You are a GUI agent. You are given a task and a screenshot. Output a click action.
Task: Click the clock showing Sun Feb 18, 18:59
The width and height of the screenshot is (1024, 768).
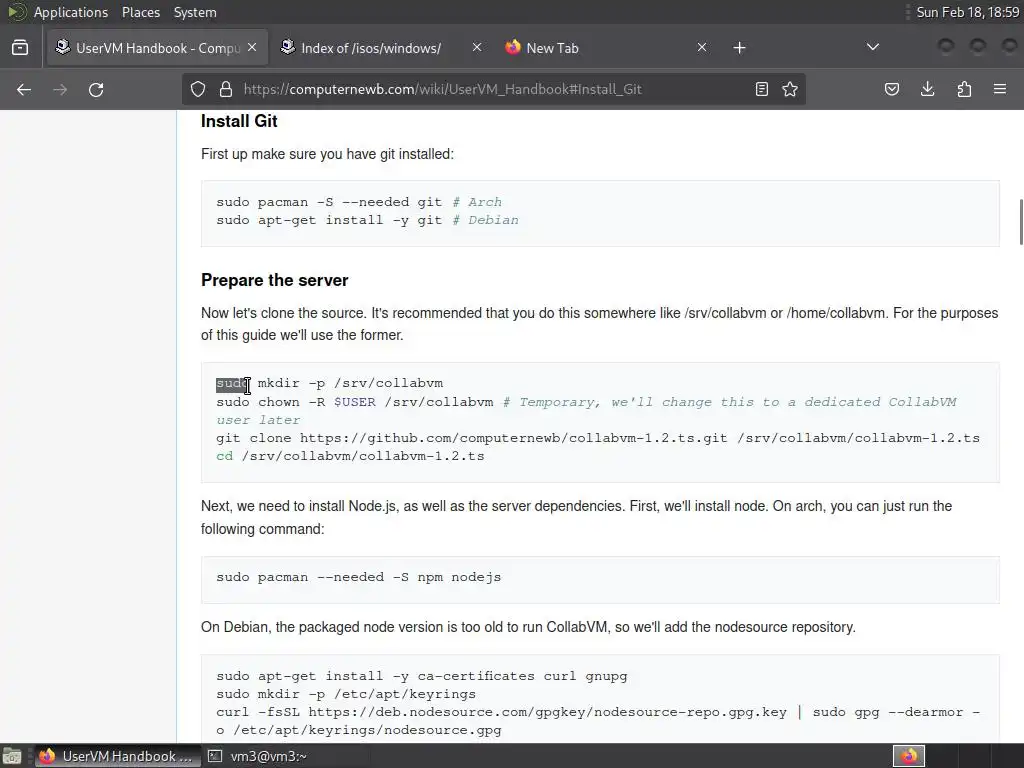tap(967, 12)
